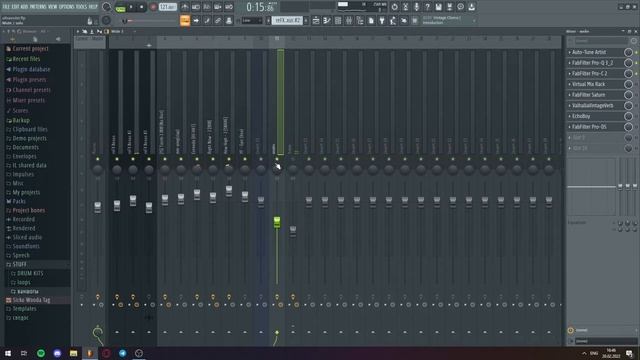Expand Mixer presets folder
The width and height of the screenshot is (640, 360).
pos(29,100)
